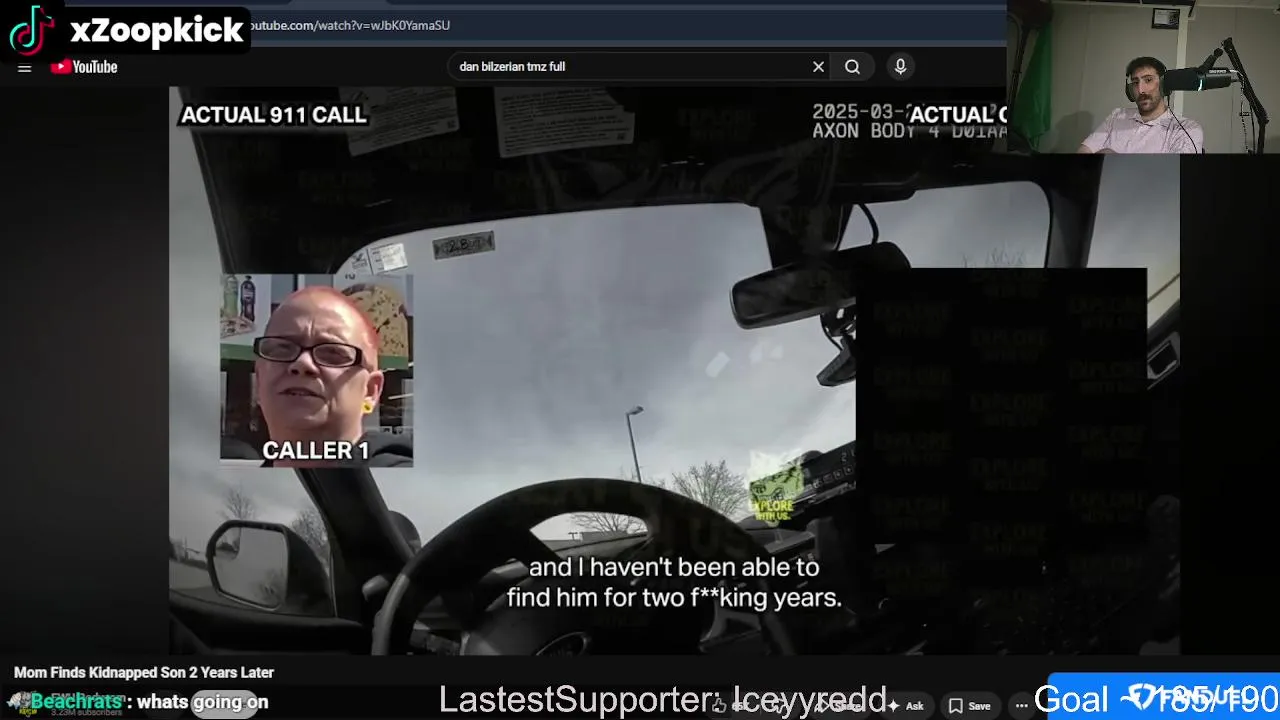Open the YouTube hamburger guide menu
Image resolution: width=1280 pixels, height=720 pixels.
click(25, 67)
